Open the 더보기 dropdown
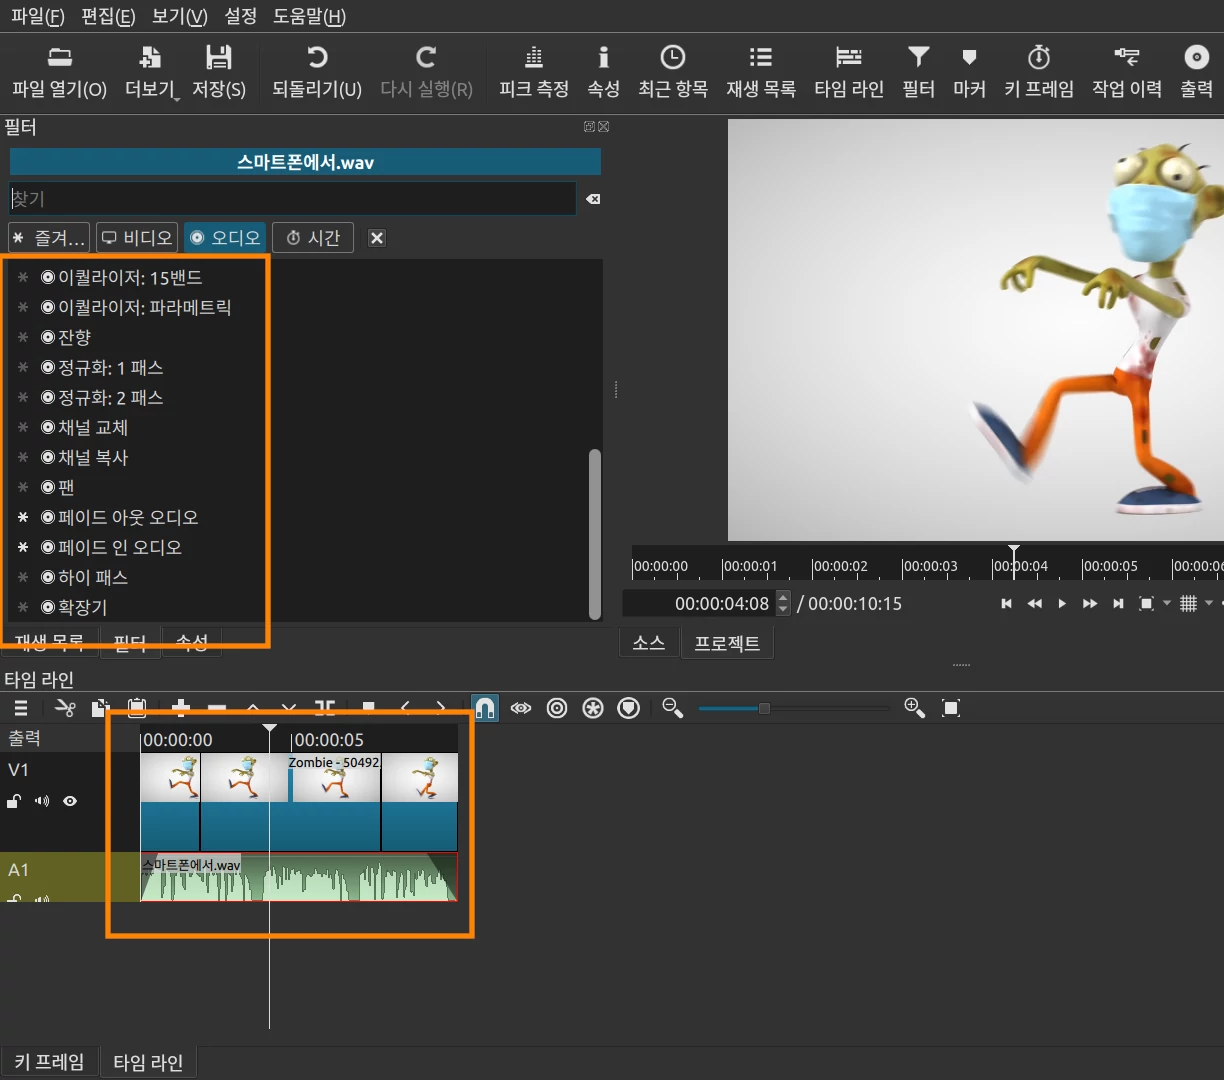The height and width of the screenshot is (1080, 1224). (151, 71)
